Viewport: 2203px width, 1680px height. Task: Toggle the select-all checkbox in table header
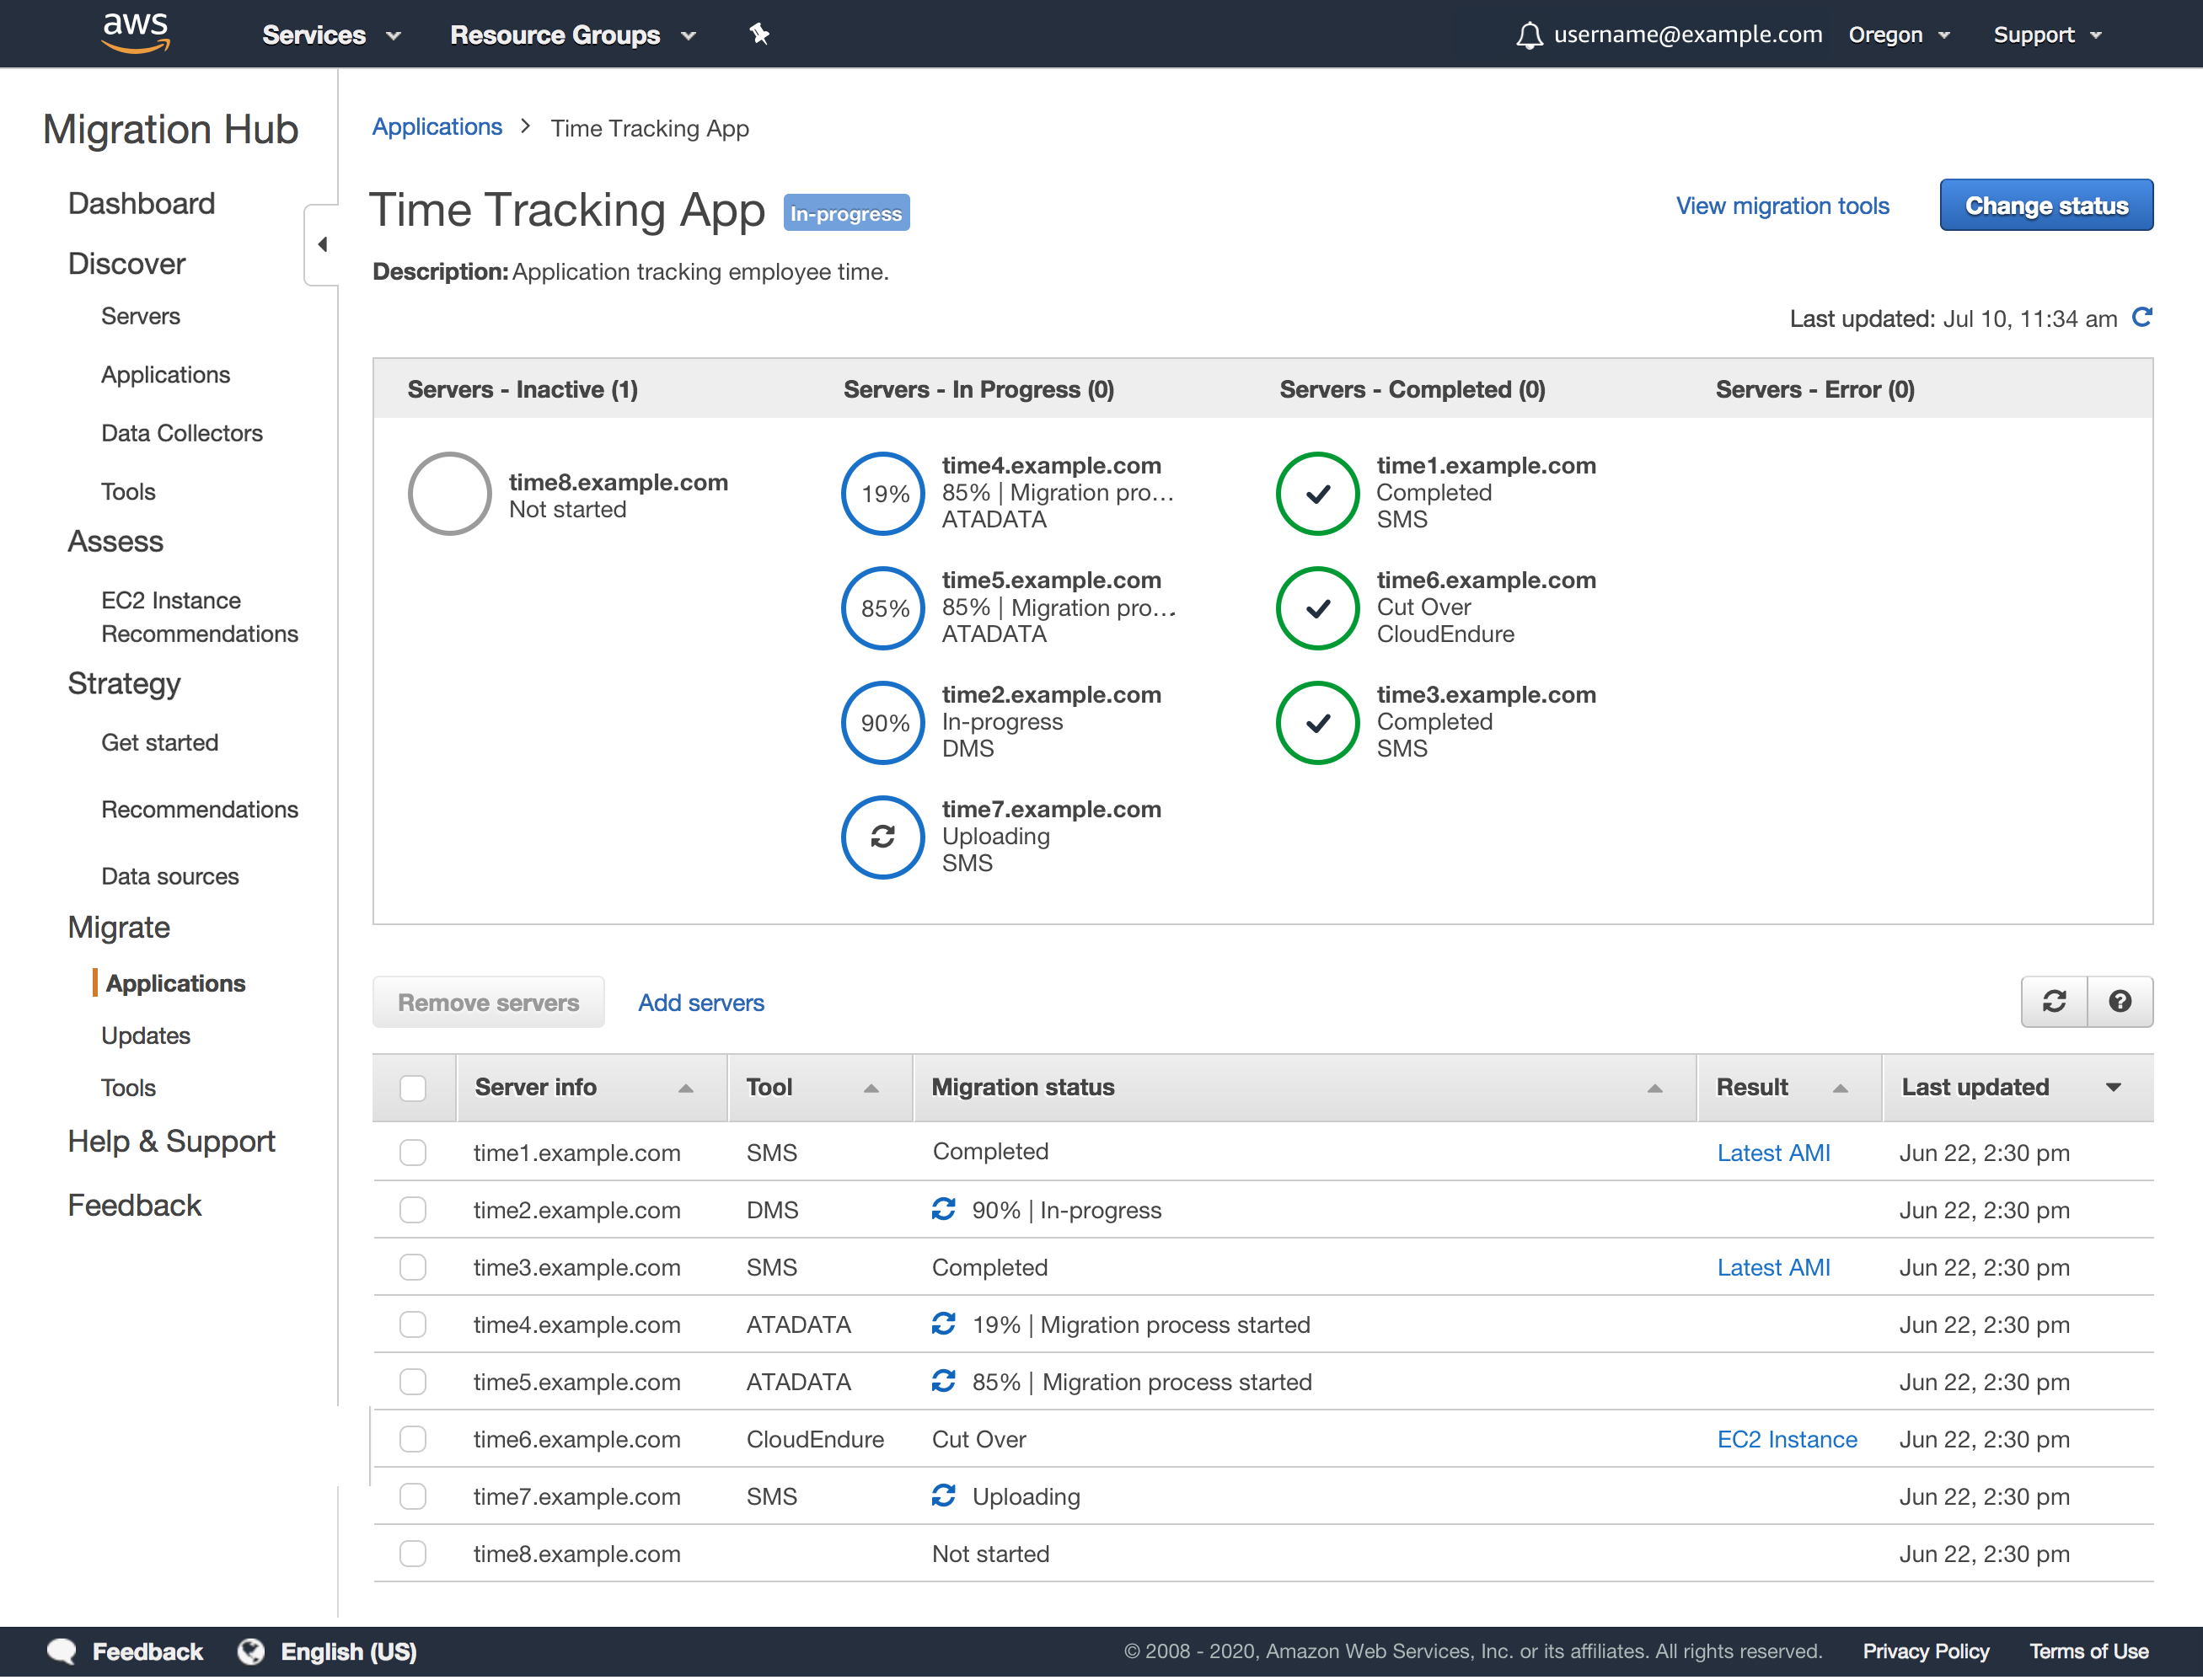[413, 1088]
